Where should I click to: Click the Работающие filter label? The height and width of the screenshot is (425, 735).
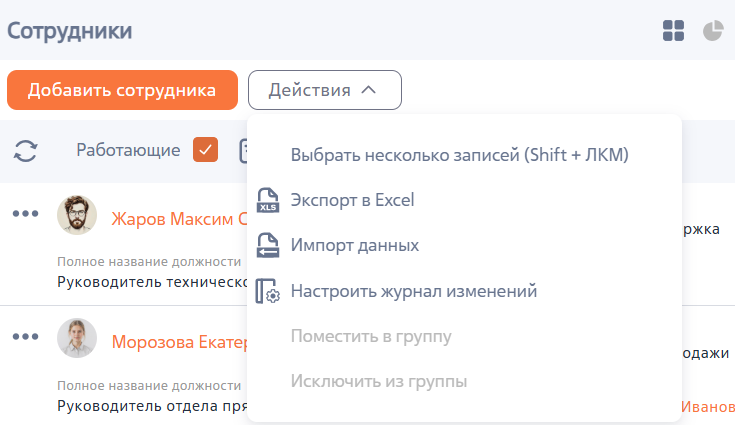point(128,150)
